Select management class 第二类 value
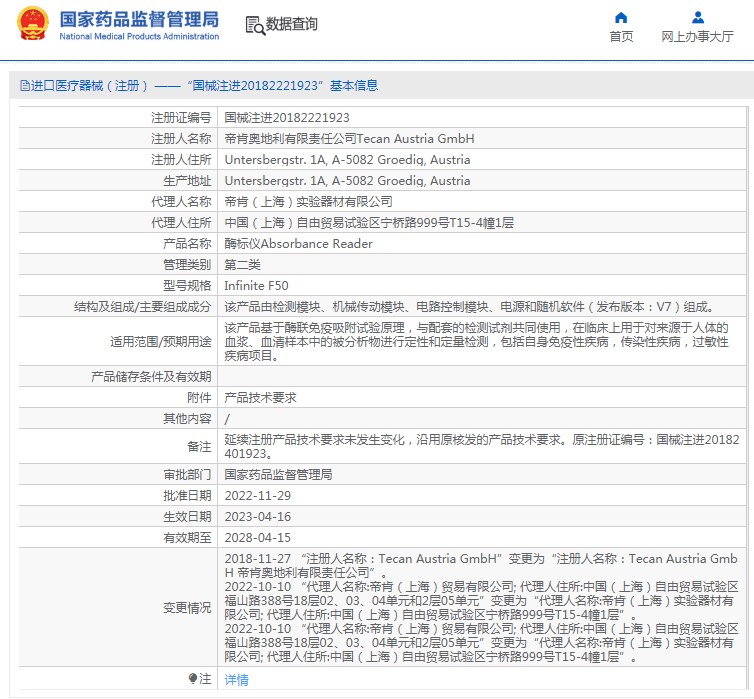Viewport: 754px width, 699px height. (242, 265)
